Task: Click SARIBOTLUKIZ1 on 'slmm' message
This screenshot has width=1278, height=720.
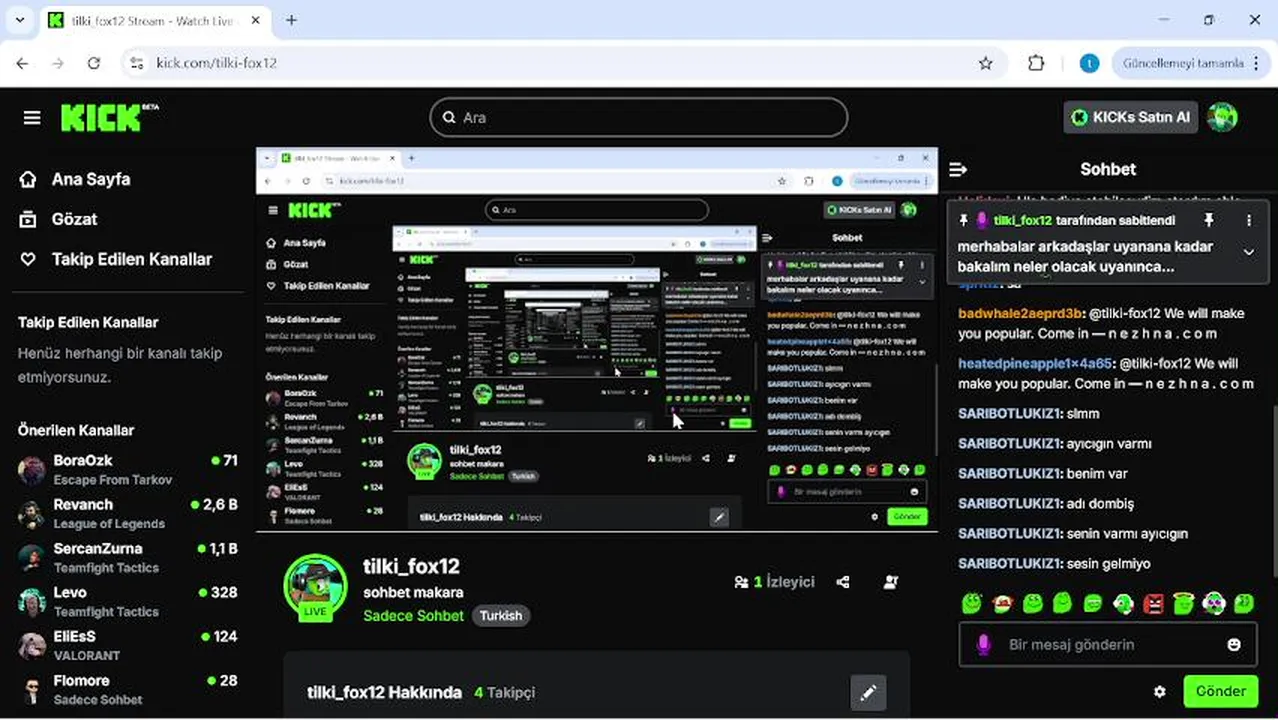Action: point(1010,413)
